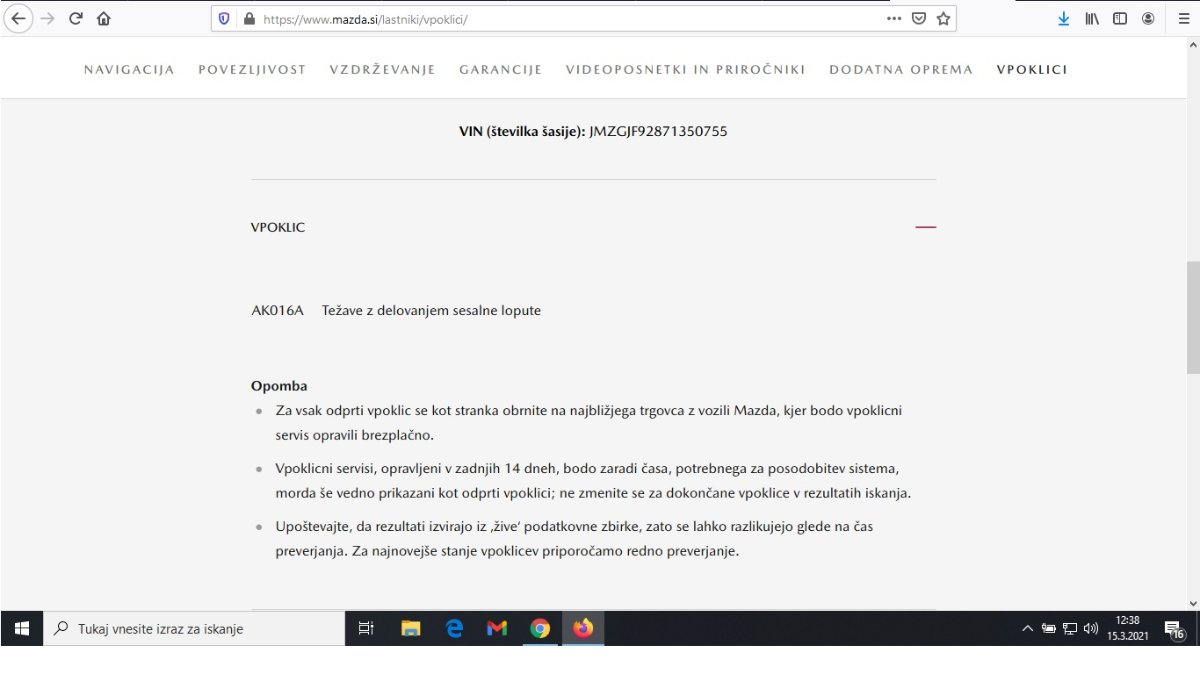Image resolution: width=1200 pixels, height=674 pixels.
Task: Open File Explorer from the taskbar
Action: (410, 629)
